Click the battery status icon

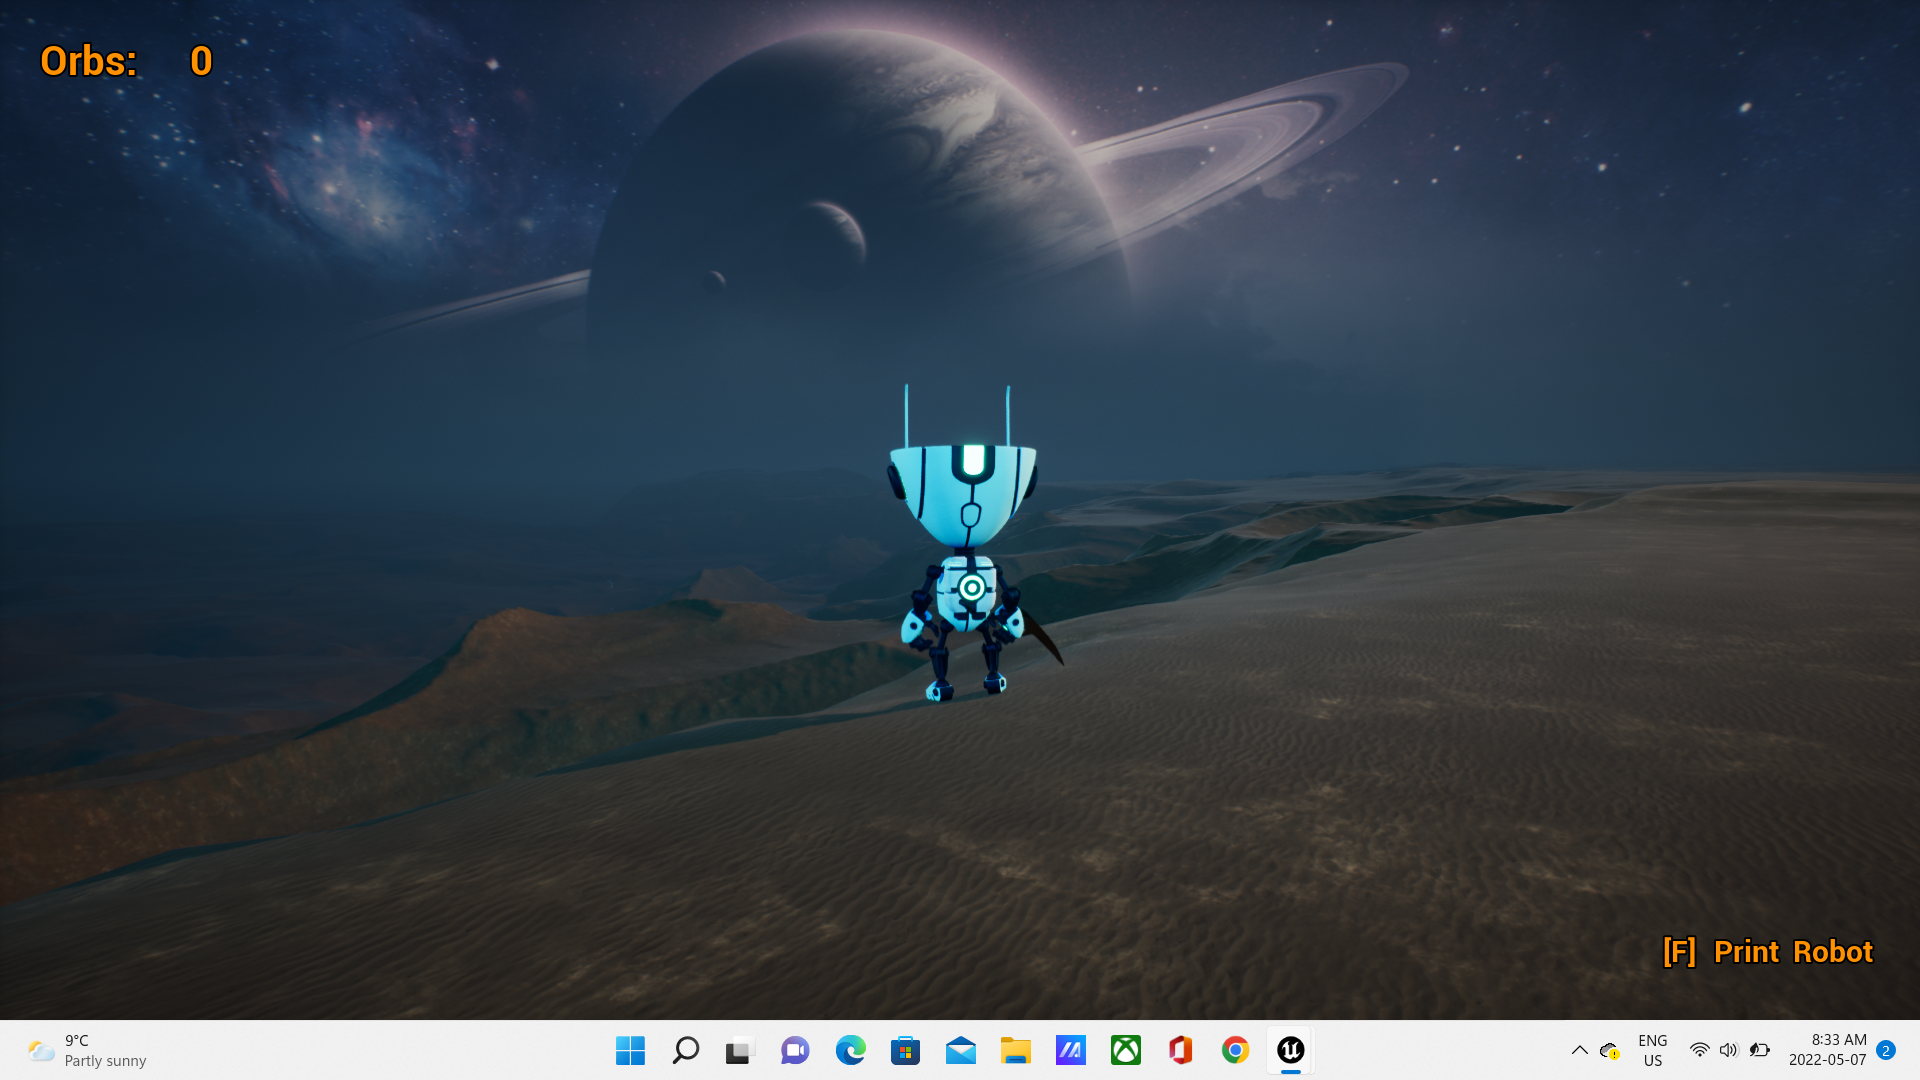click(1760, 1050)
